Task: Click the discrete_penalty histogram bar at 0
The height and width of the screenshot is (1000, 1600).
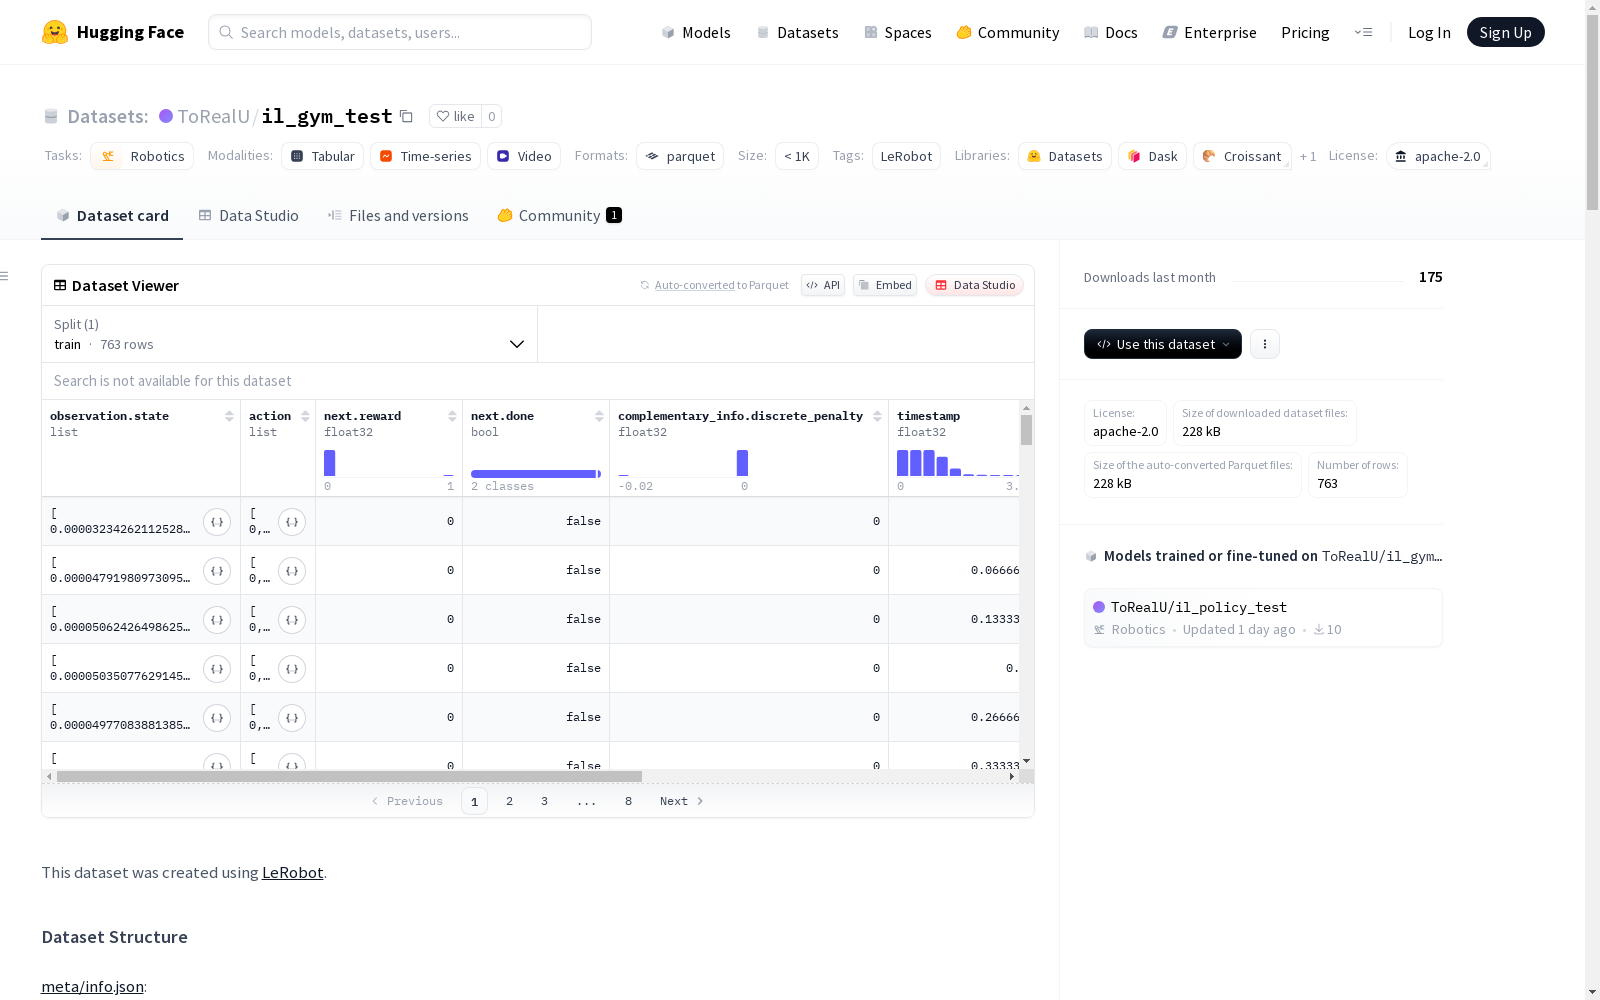Action: (743, 463)
